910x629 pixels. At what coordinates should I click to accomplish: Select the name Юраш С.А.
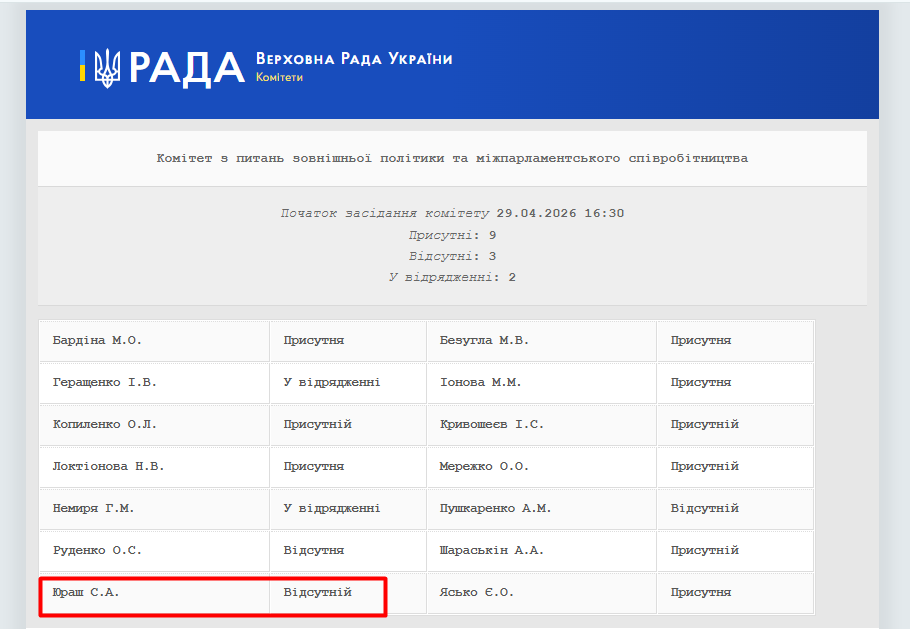(x=85, y=592)
